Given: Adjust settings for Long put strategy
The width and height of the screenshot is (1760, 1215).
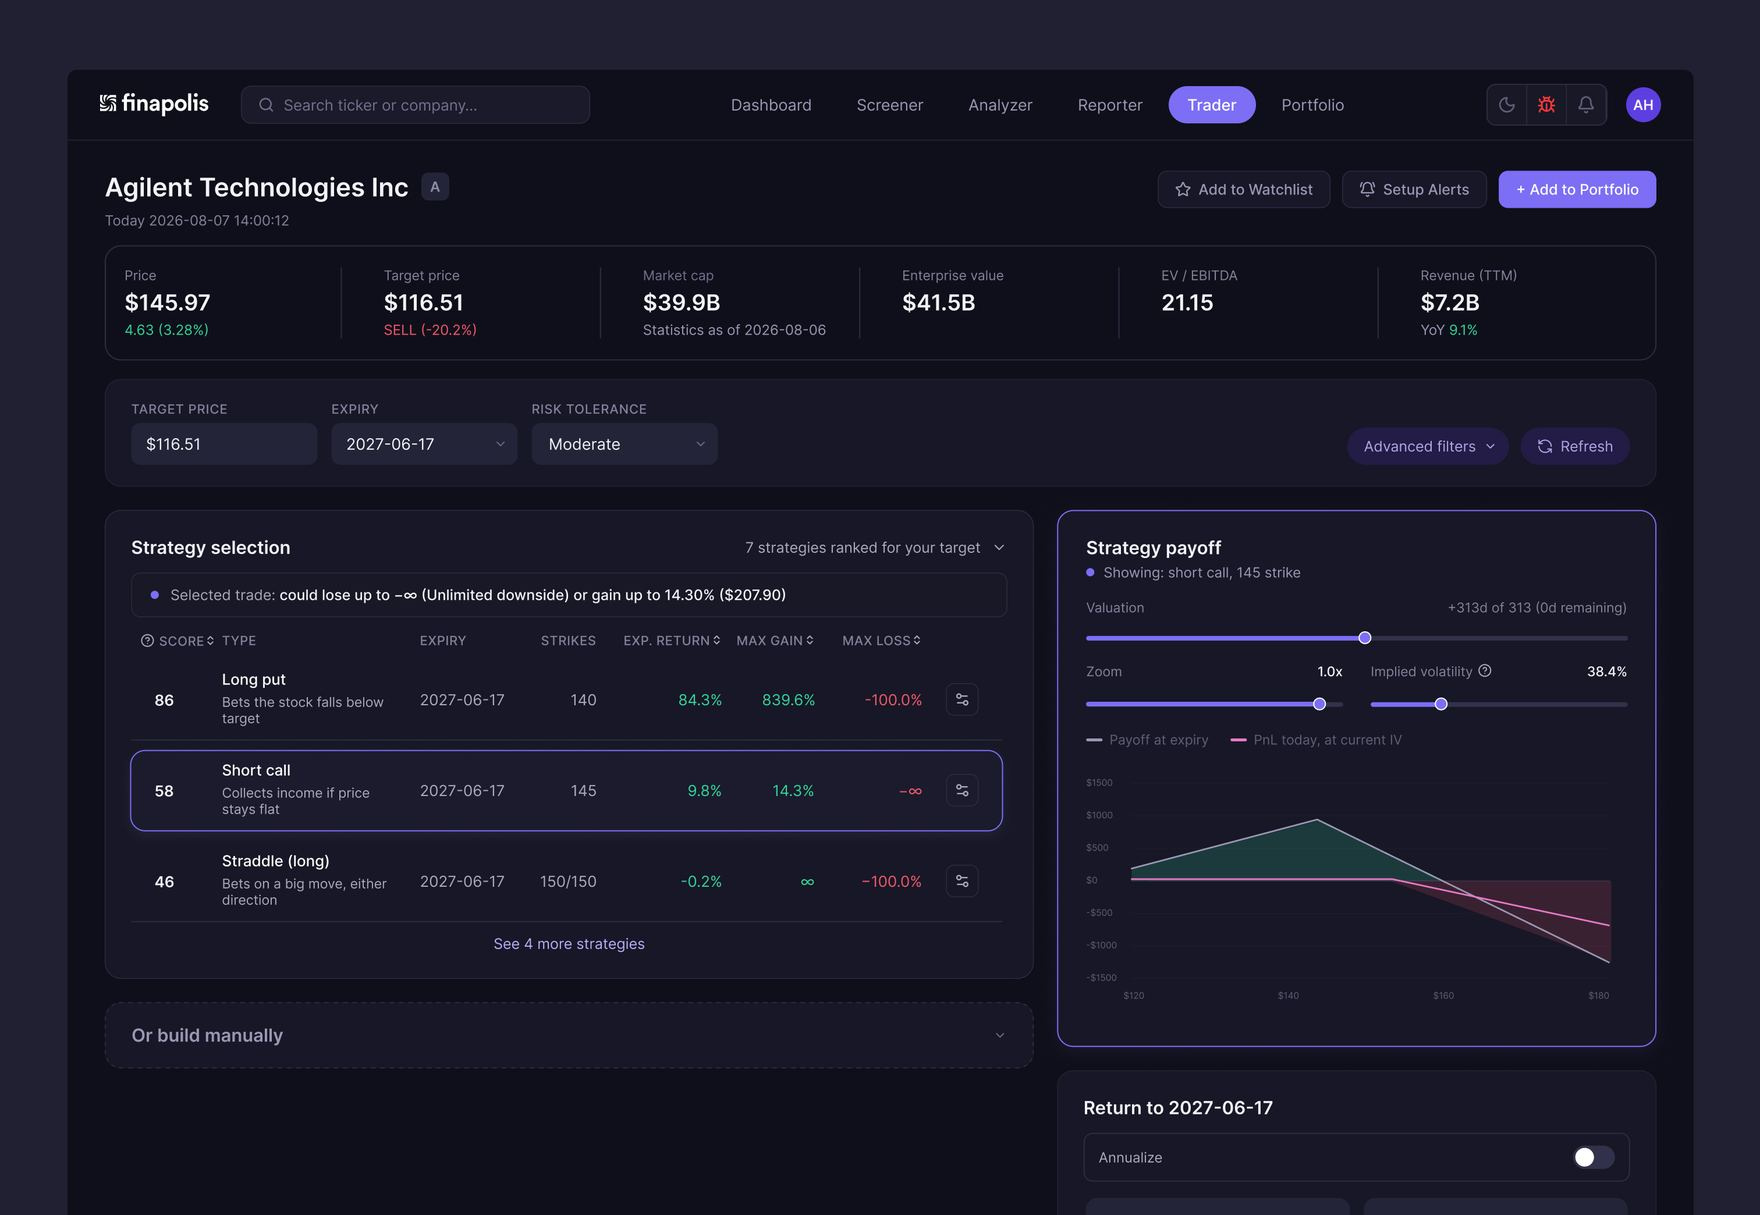Looking at the screenshot, I should 962,700.
